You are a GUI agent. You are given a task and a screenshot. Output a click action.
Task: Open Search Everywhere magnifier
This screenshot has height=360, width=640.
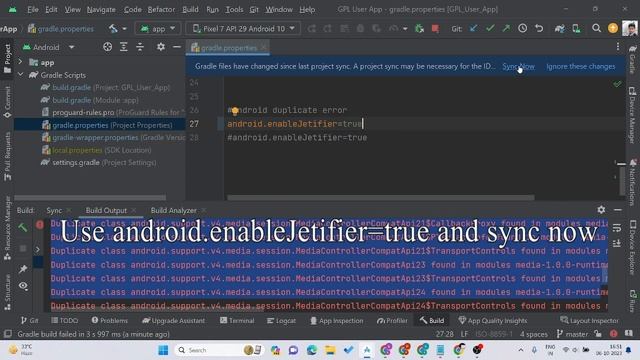(x=596, y=29)
